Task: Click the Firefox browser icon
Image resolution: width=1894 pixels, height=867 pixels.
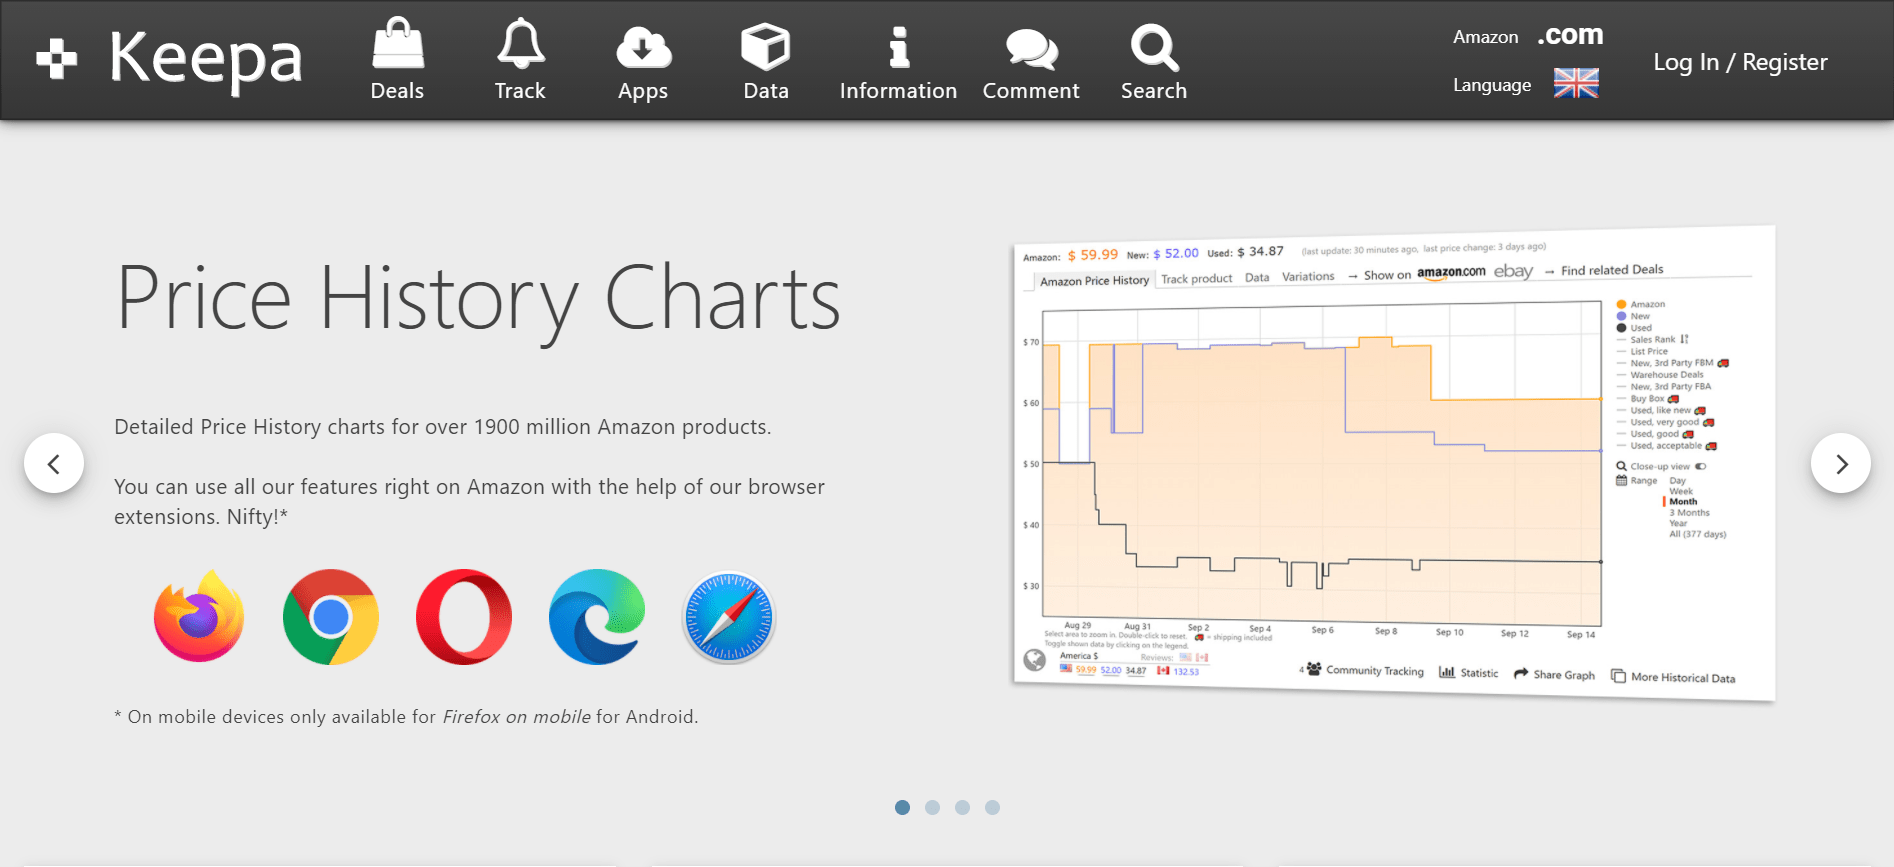Action: point(199,617)
